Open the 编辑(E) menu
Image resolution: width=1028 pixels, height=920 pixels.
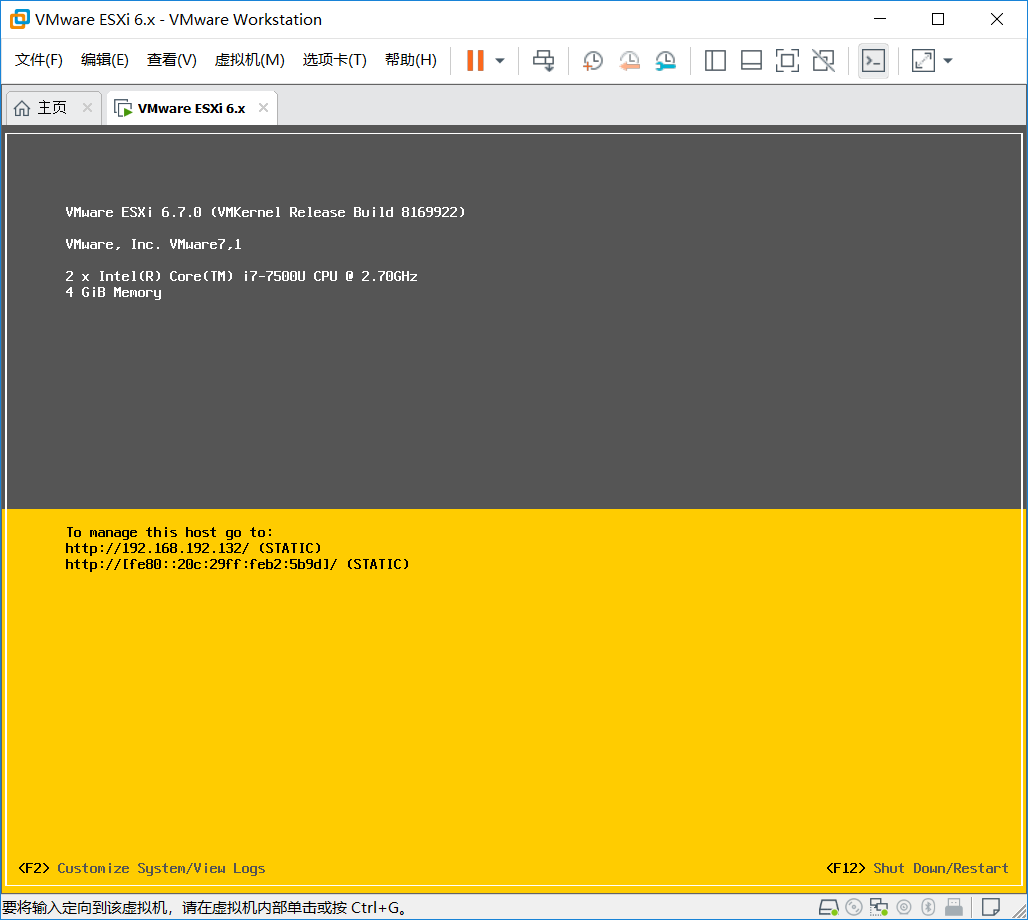(104, 60)
